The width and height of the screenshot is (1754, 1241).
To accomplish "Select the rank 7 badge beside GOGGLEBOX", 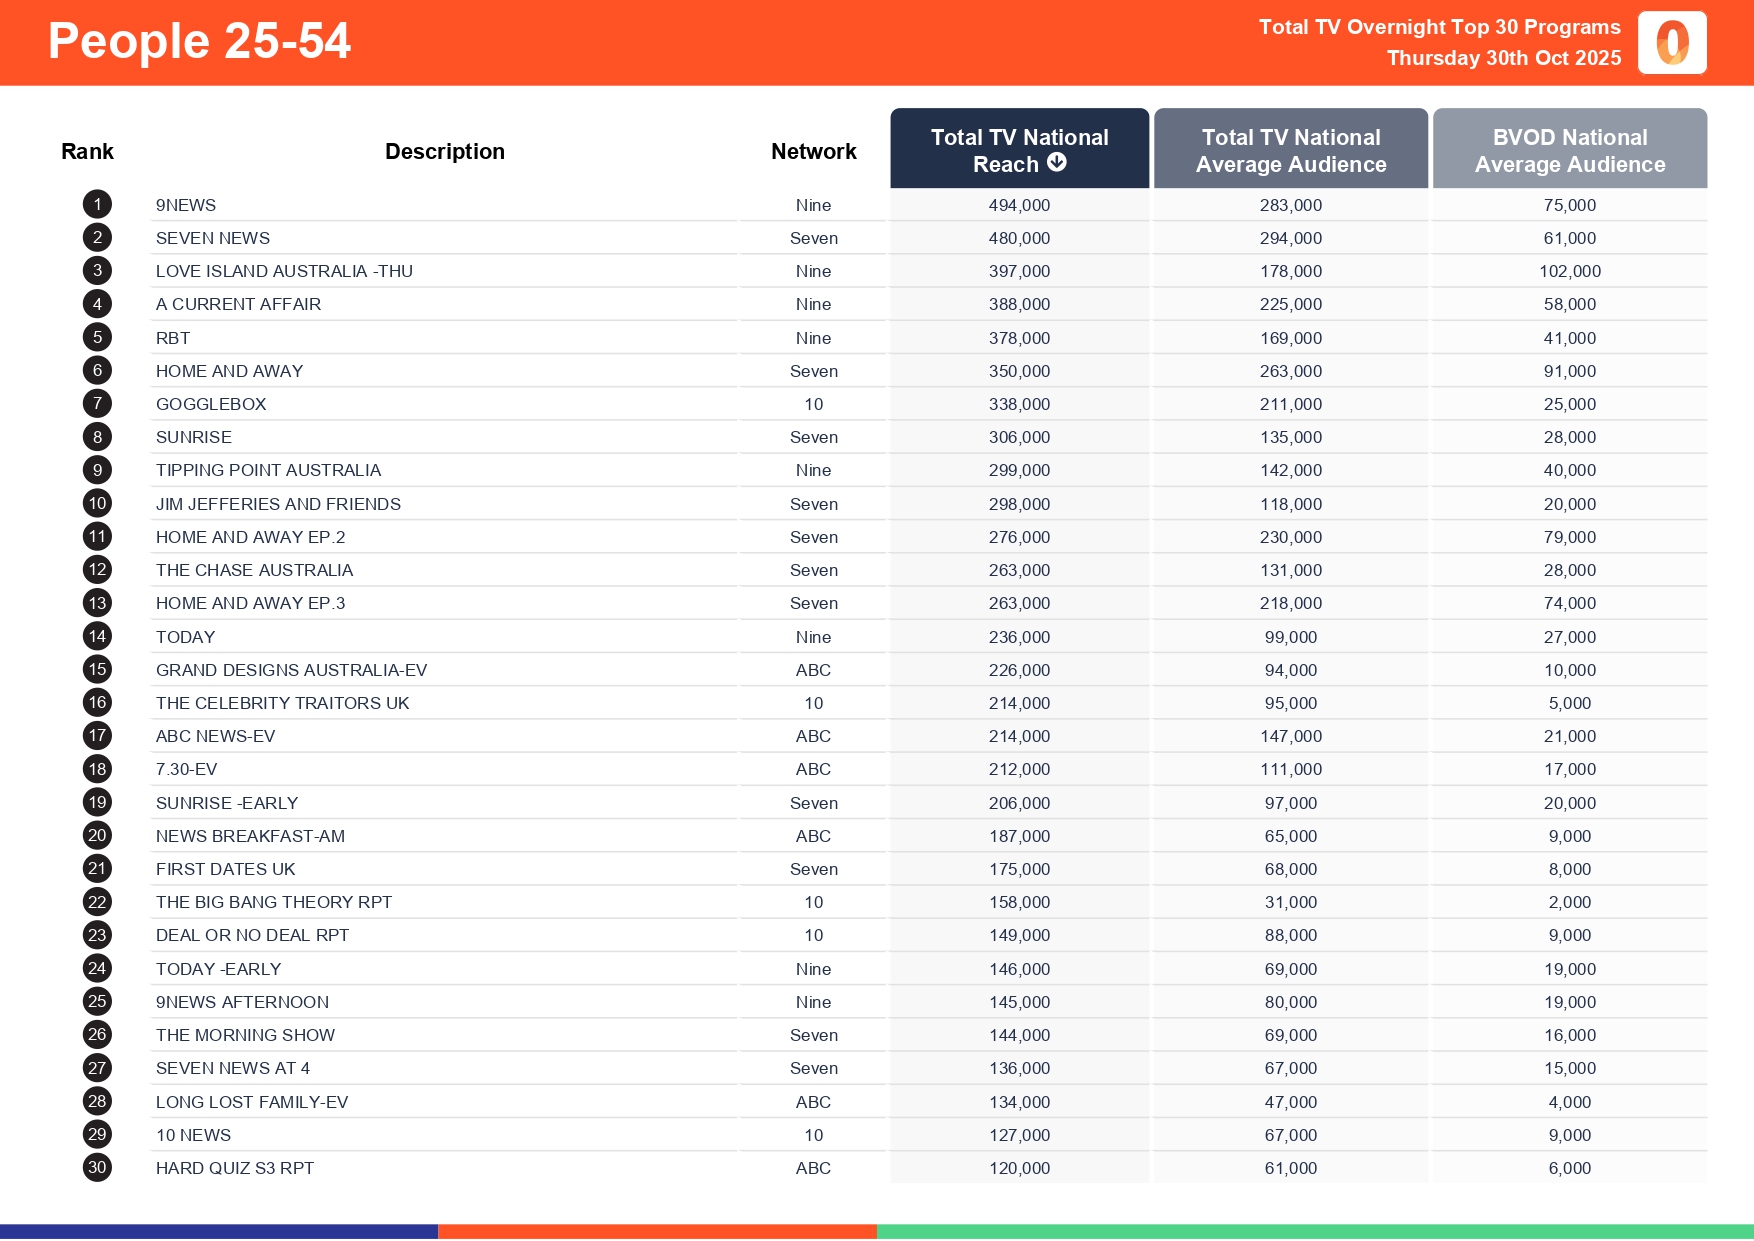I will coord(96,403).
